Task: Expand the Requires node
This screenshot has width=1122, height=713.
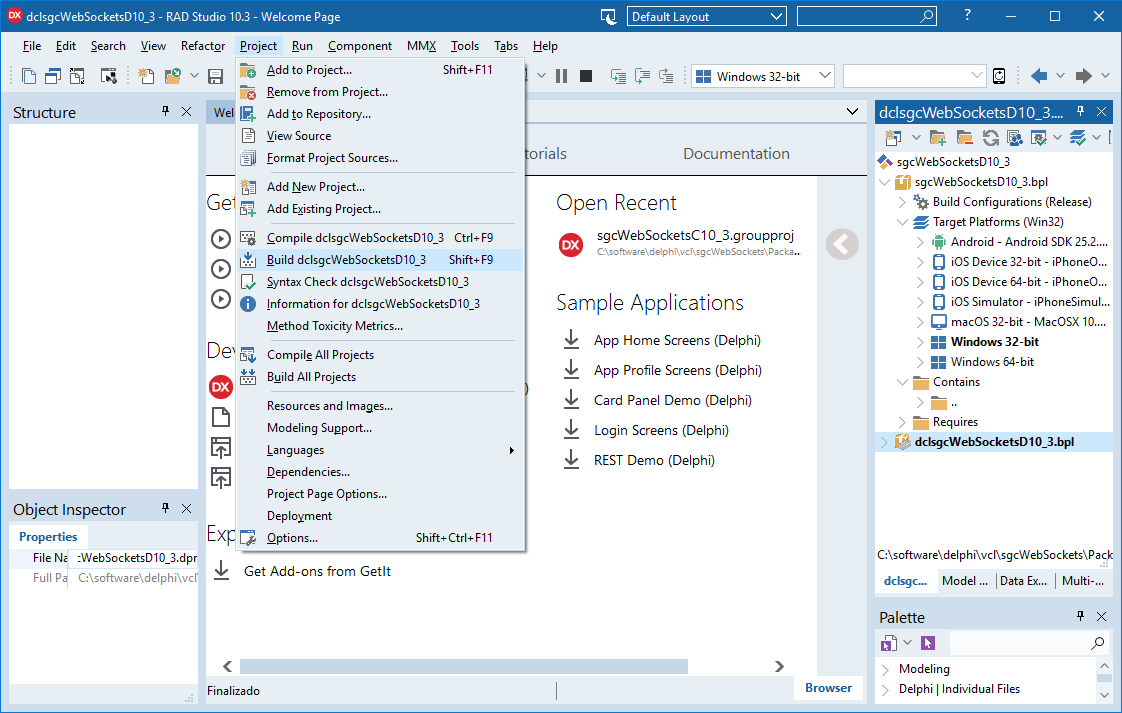Action: [x=902, y=422]
